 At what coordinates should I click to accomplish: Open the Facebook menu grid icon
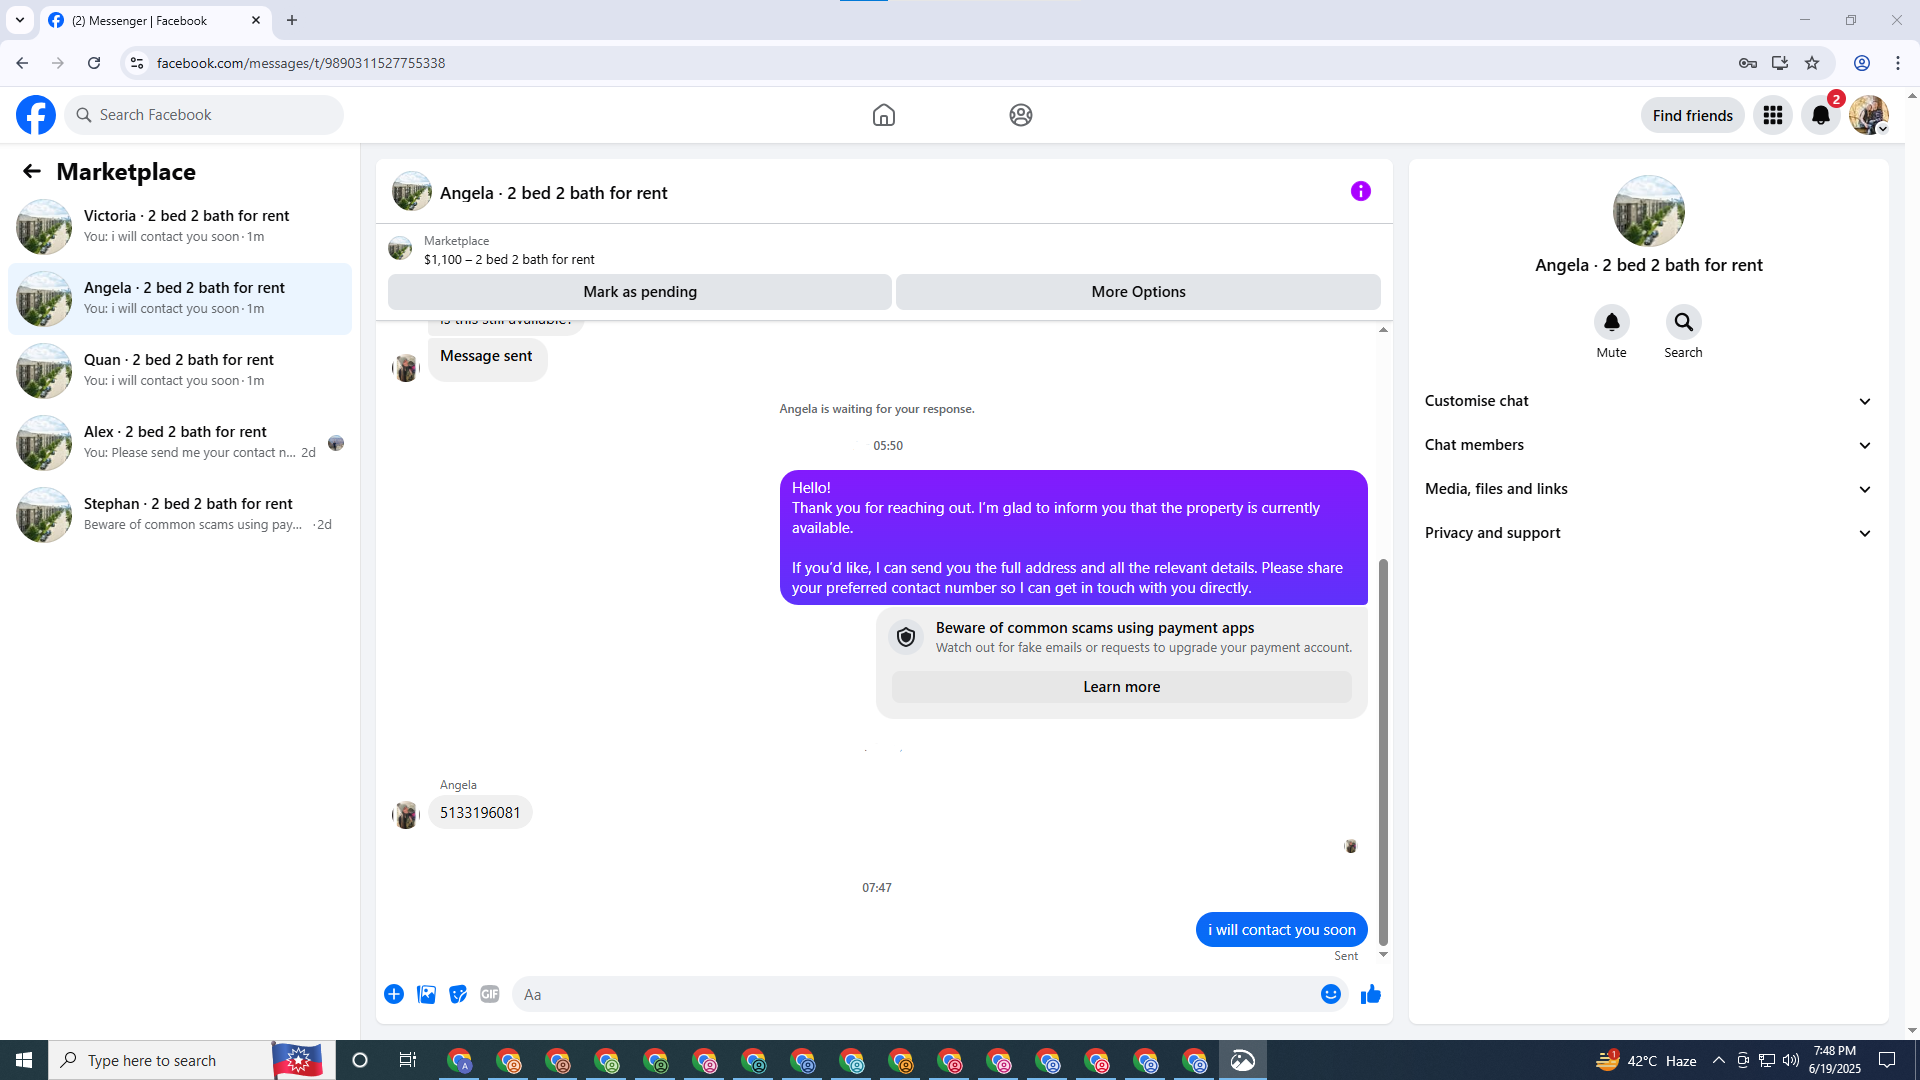[1773, 115]
